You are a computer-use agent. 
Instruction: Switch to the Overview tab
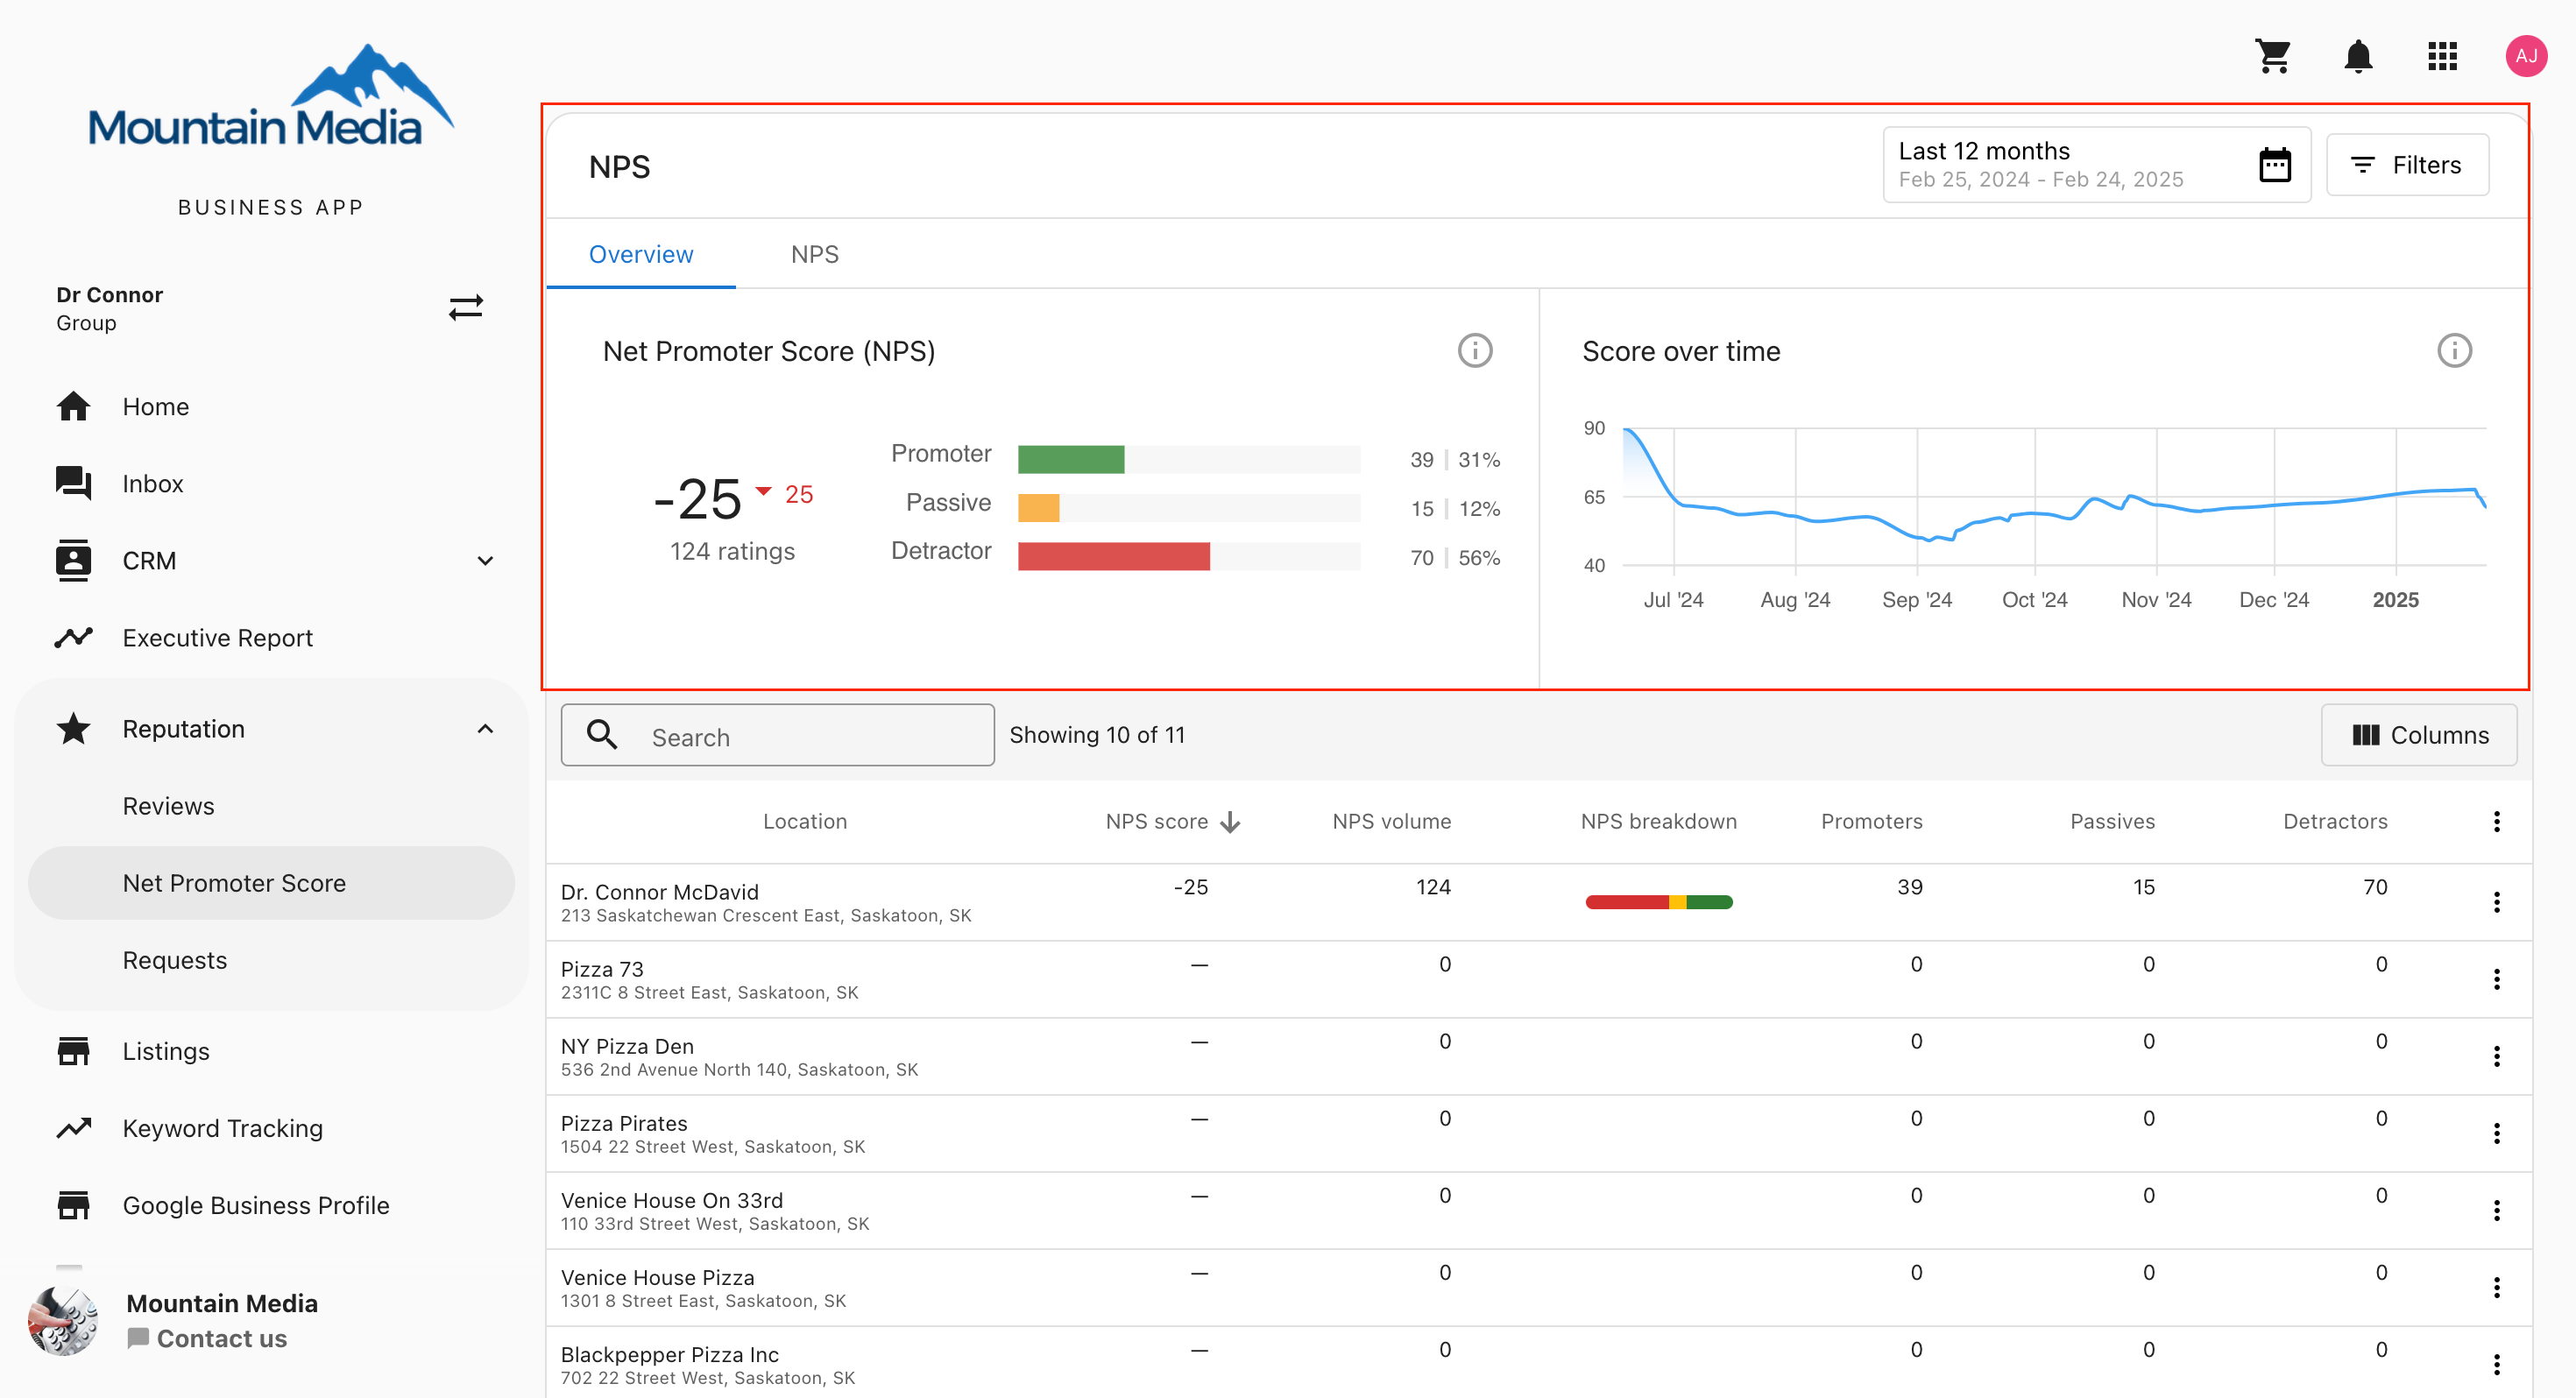[641, 254]
